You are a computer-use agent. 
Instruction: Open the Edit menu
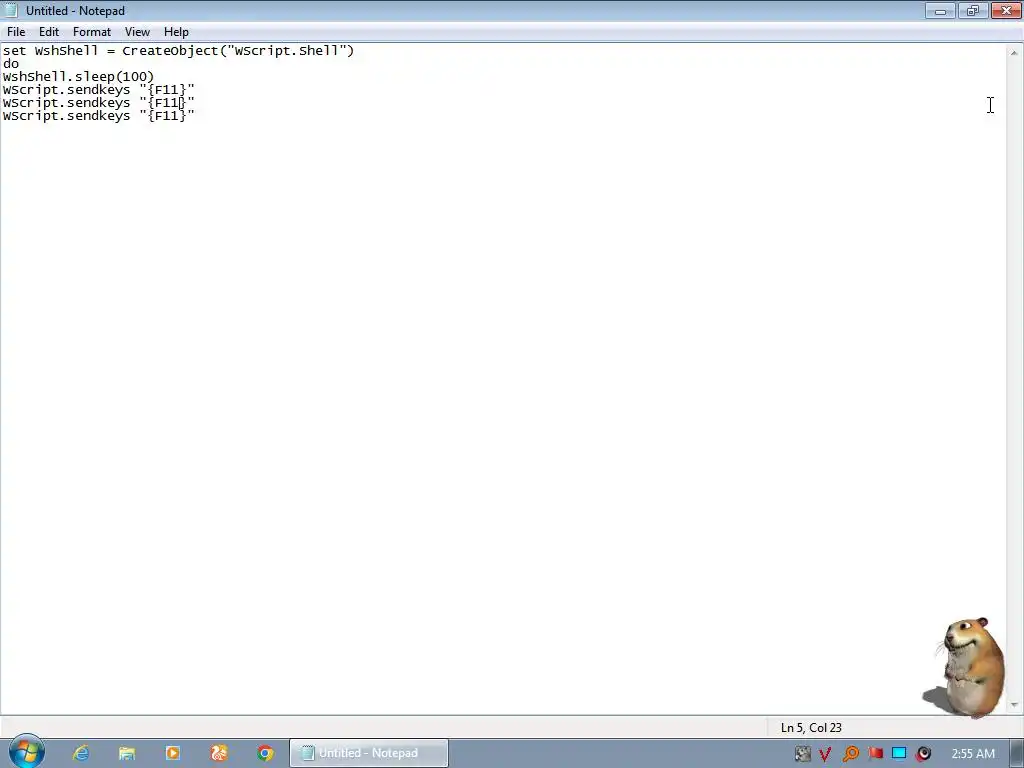point(48,32)
